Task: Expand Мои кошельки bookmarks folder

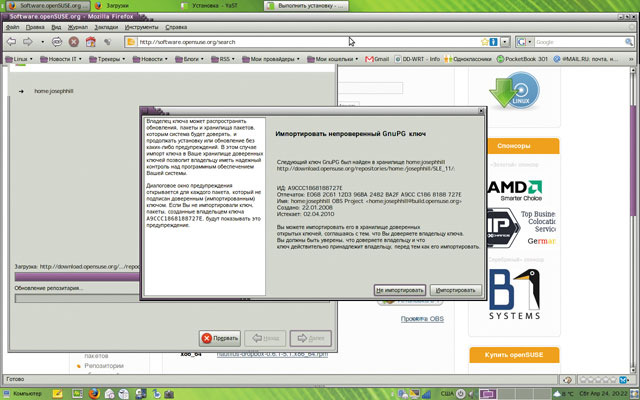Action: (332, 59)
